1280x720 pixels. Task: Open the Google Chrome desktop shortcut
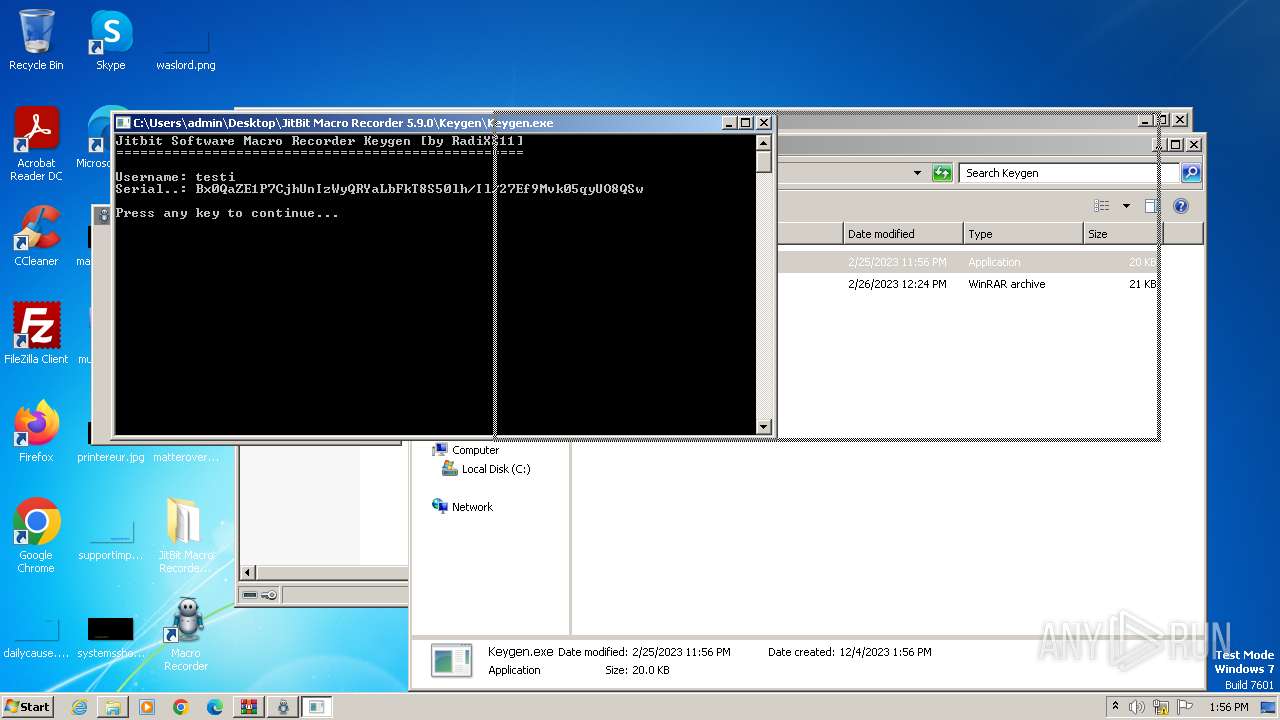click(x=36, y=535)
